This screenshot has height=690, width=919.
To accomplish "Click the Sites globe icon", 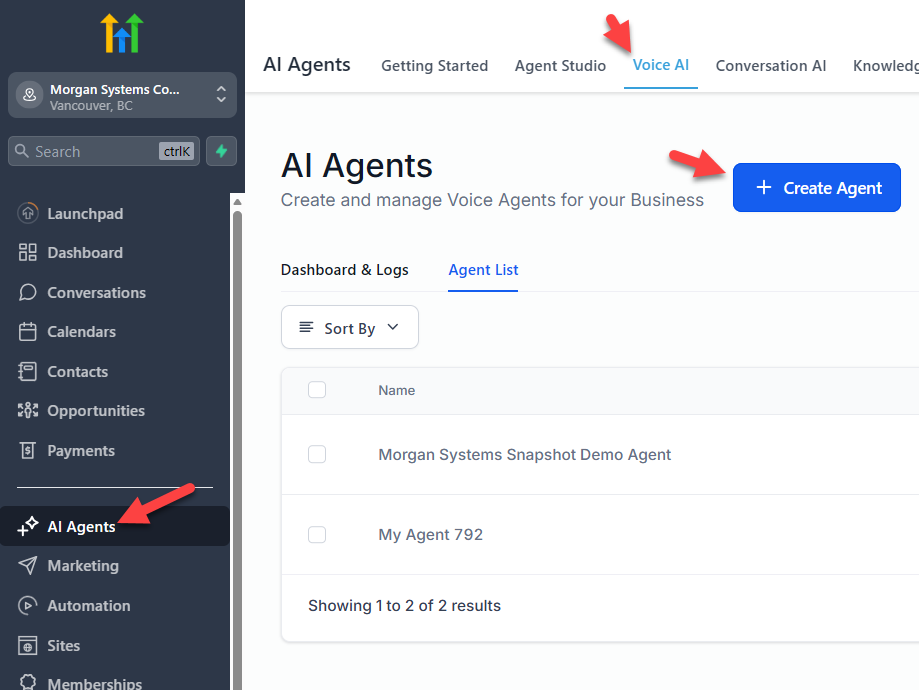I will [x=28, y=645].
